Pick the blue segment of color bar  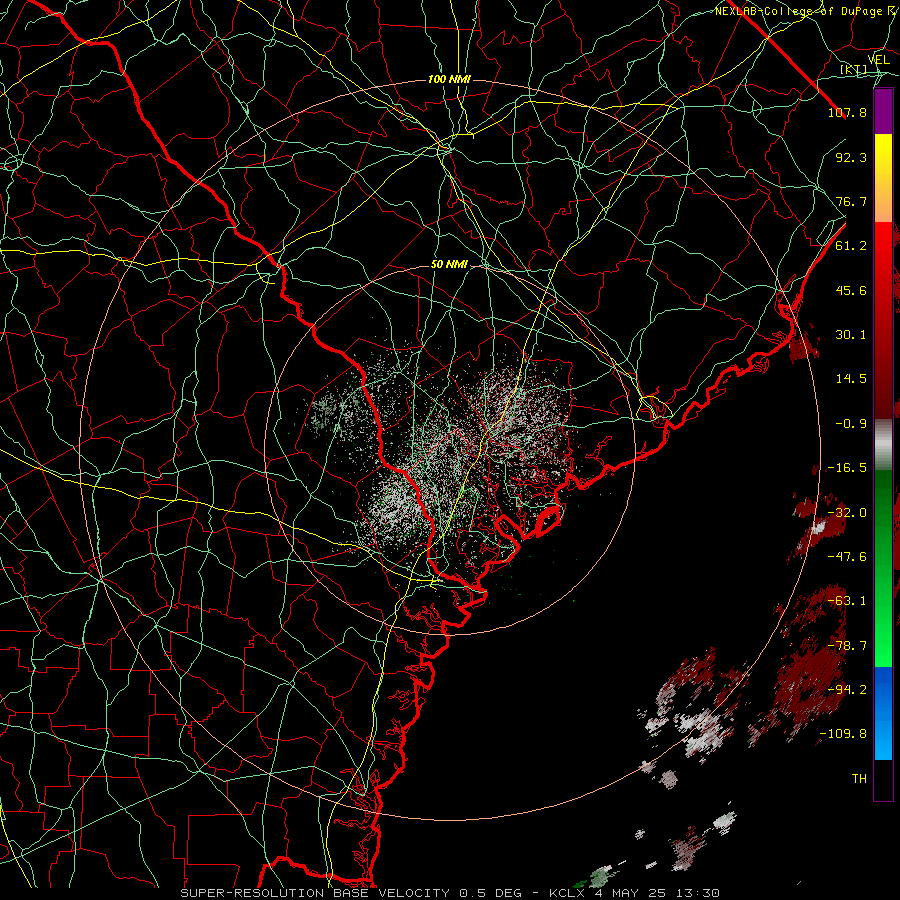tap(883, 713)
